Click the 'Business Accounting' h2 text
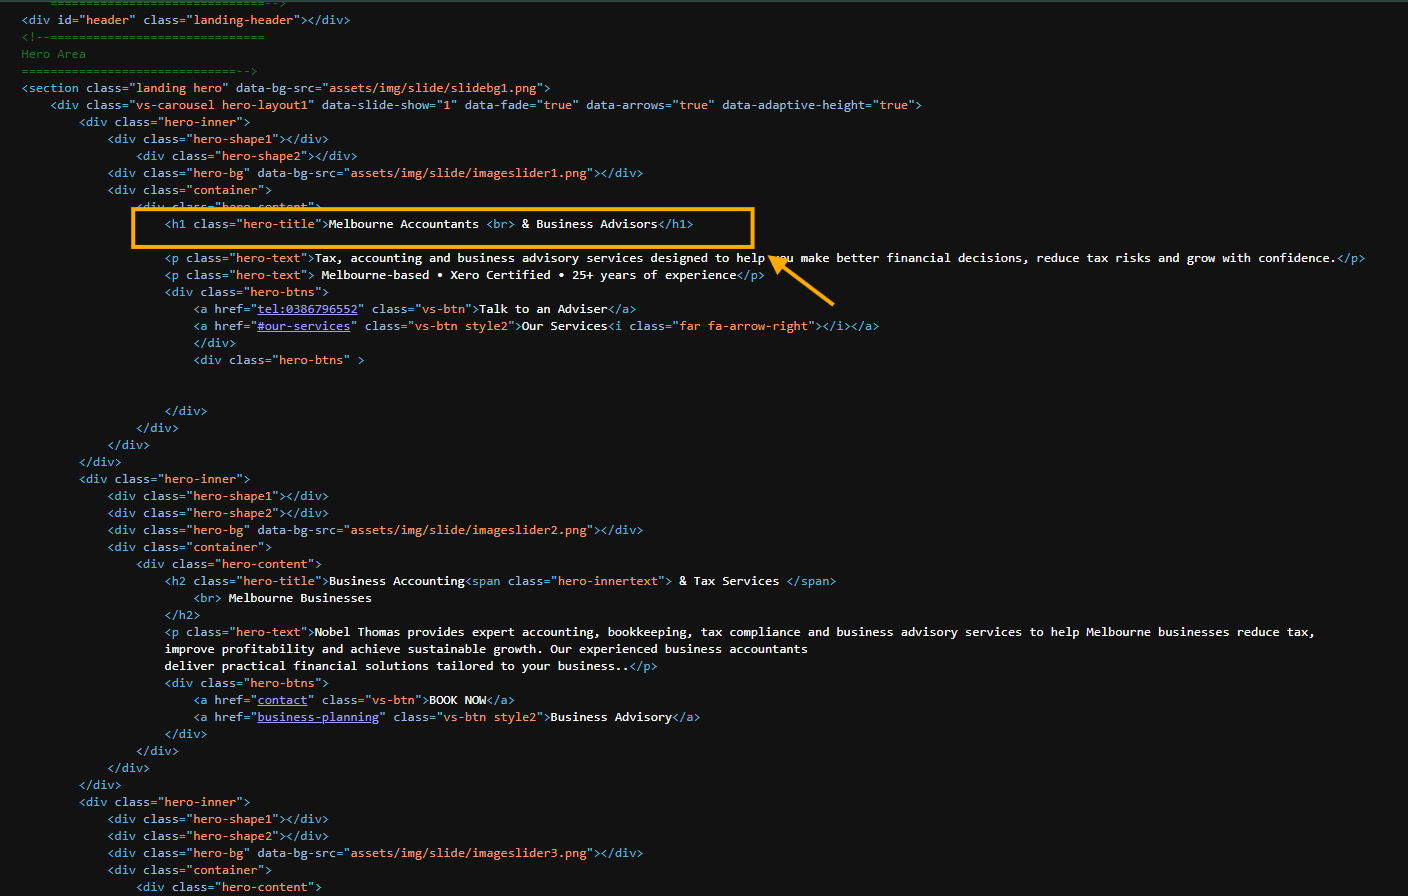 (397, 581)
